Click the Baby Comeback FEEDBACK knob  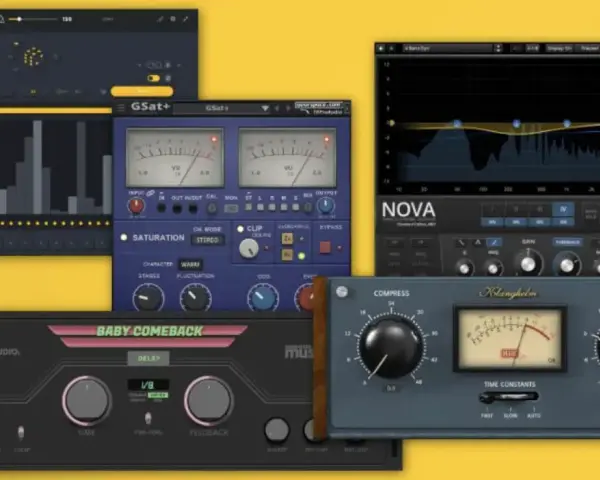click(x=209, y=401)
